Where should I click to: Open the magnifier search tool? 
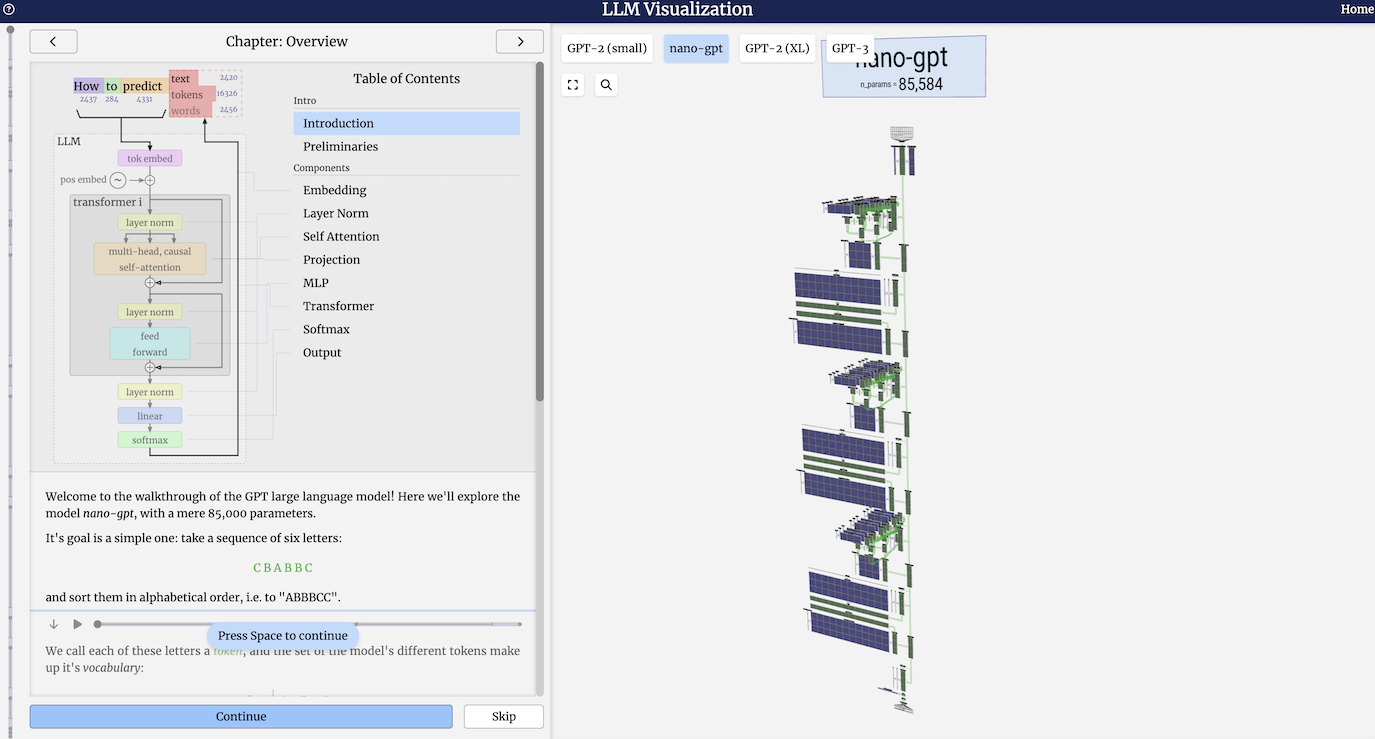pyautogui.click(x=606, y=85)
